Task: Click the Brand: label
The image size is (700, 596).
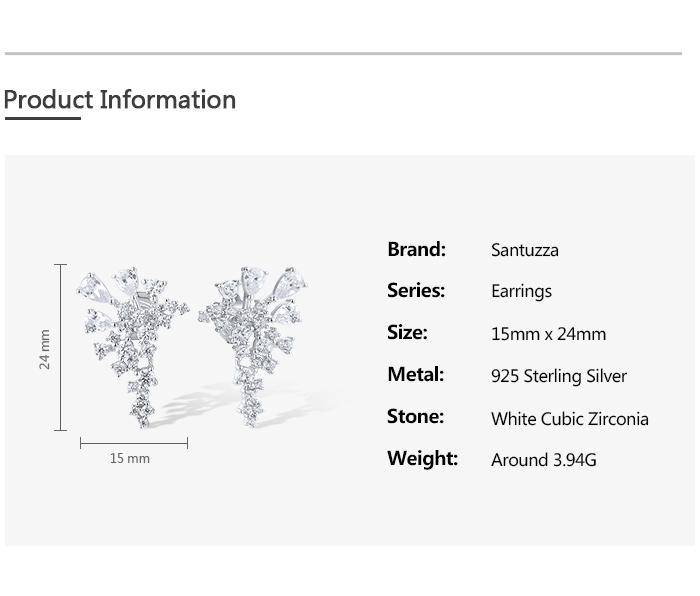Action: (416, 249)
